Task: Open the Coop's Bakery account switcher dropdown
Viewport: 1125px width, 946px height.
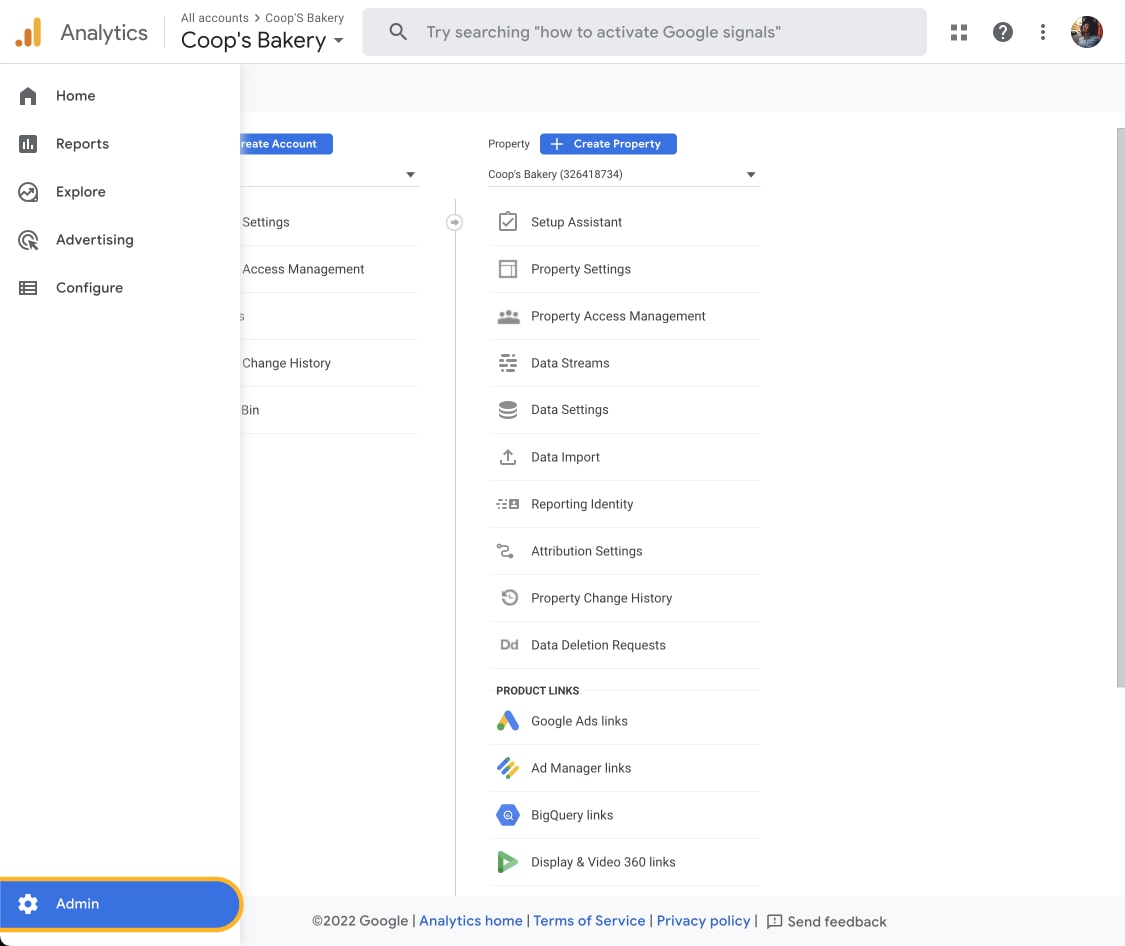Action: tap(262, 40)
